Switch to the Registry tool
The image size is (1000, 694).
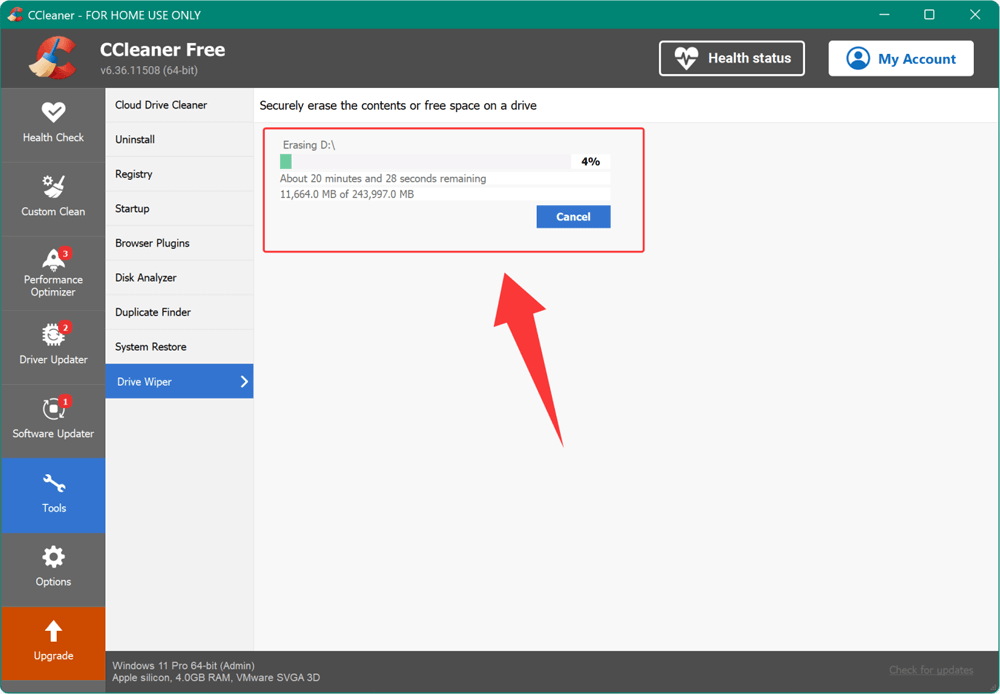[134, 174]
